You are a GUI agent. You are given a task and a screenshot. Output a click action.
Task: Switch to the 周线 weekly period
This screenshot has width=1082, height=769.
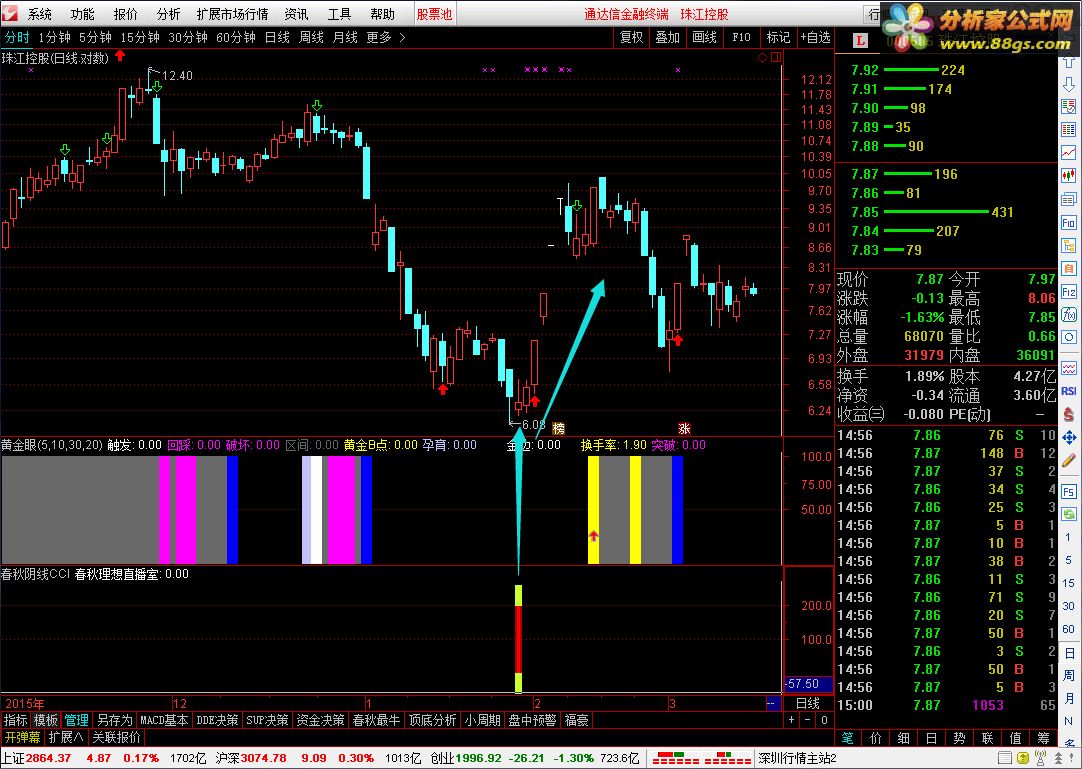click(311, 37)
